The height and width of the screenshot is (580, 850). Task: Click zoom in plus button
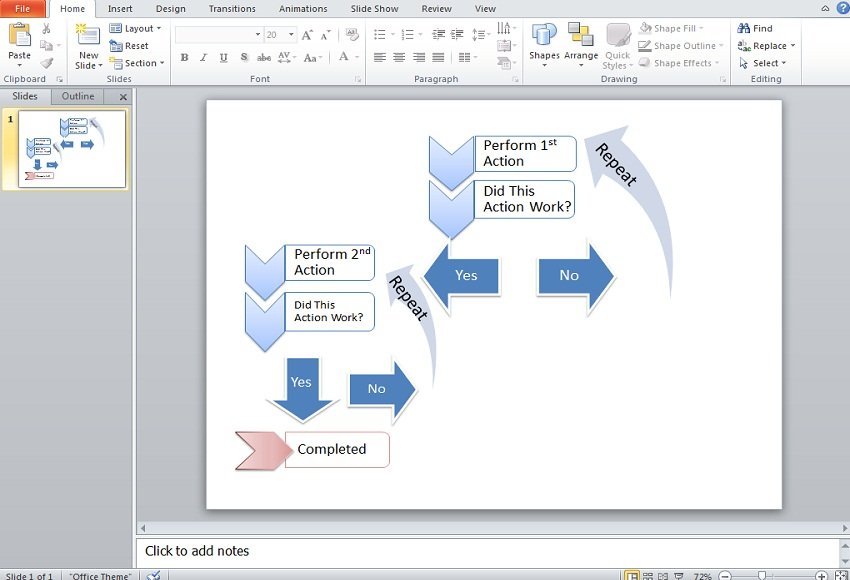[x=821, y=576]
